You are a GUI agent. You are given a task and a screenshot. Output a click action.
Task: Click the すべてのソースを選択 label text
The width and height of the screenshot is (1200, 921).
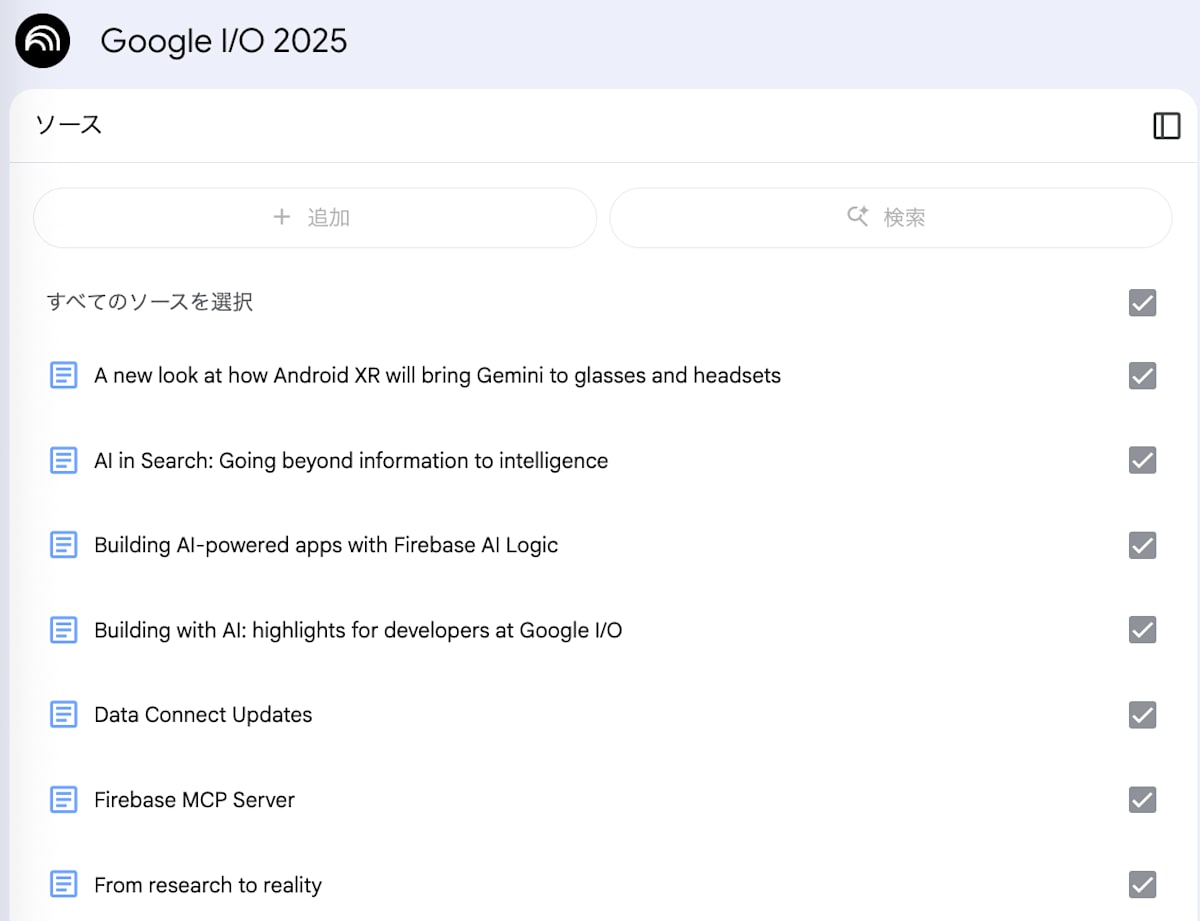pos(149,302)
